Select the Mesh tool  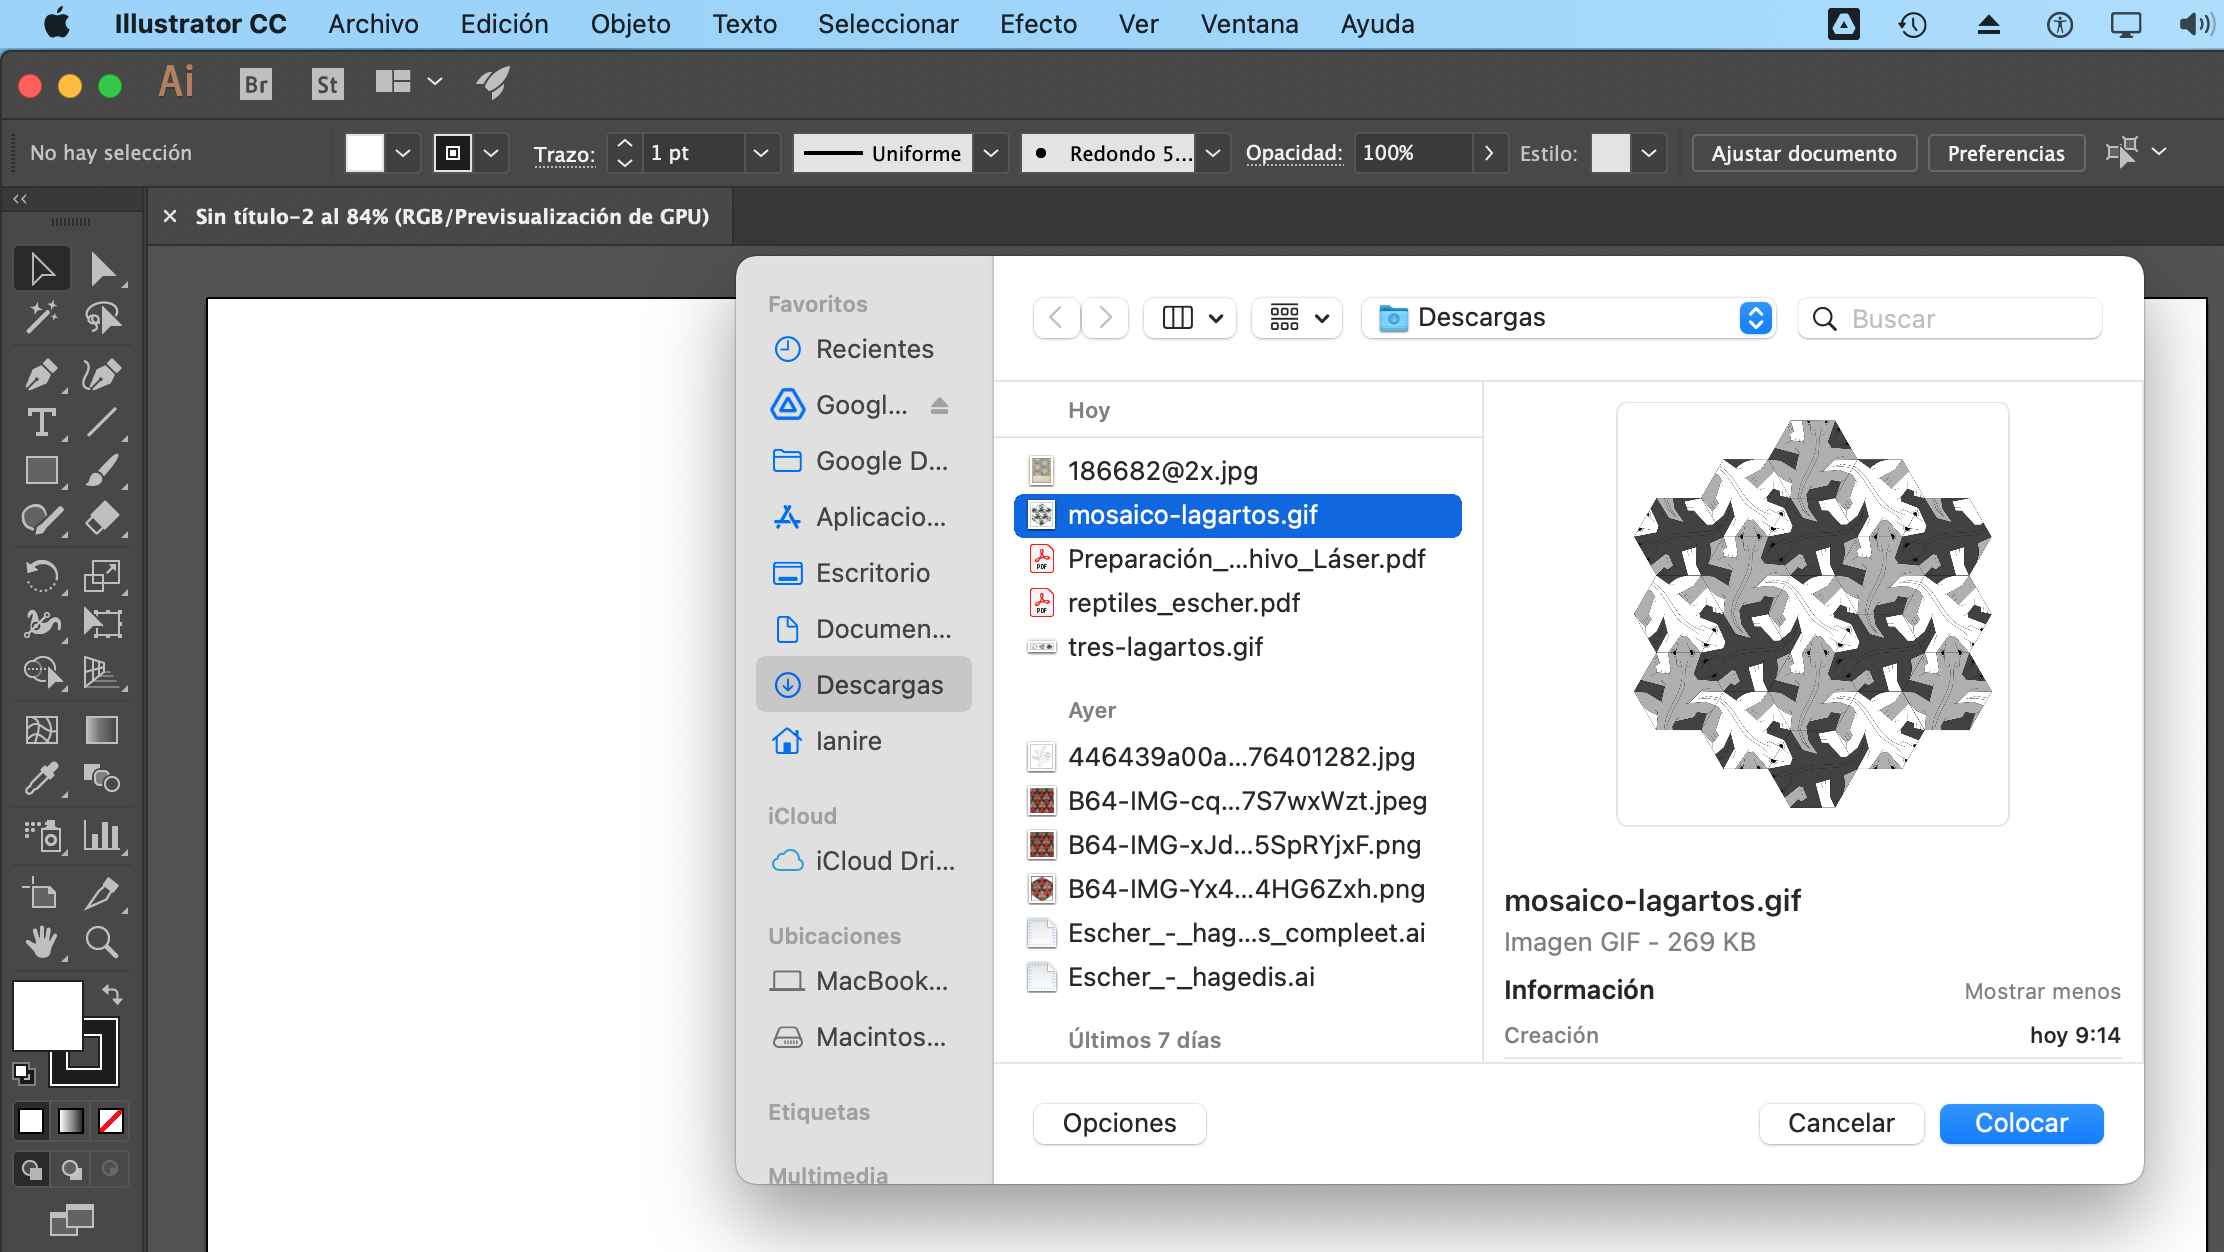[x=42, y=730]
